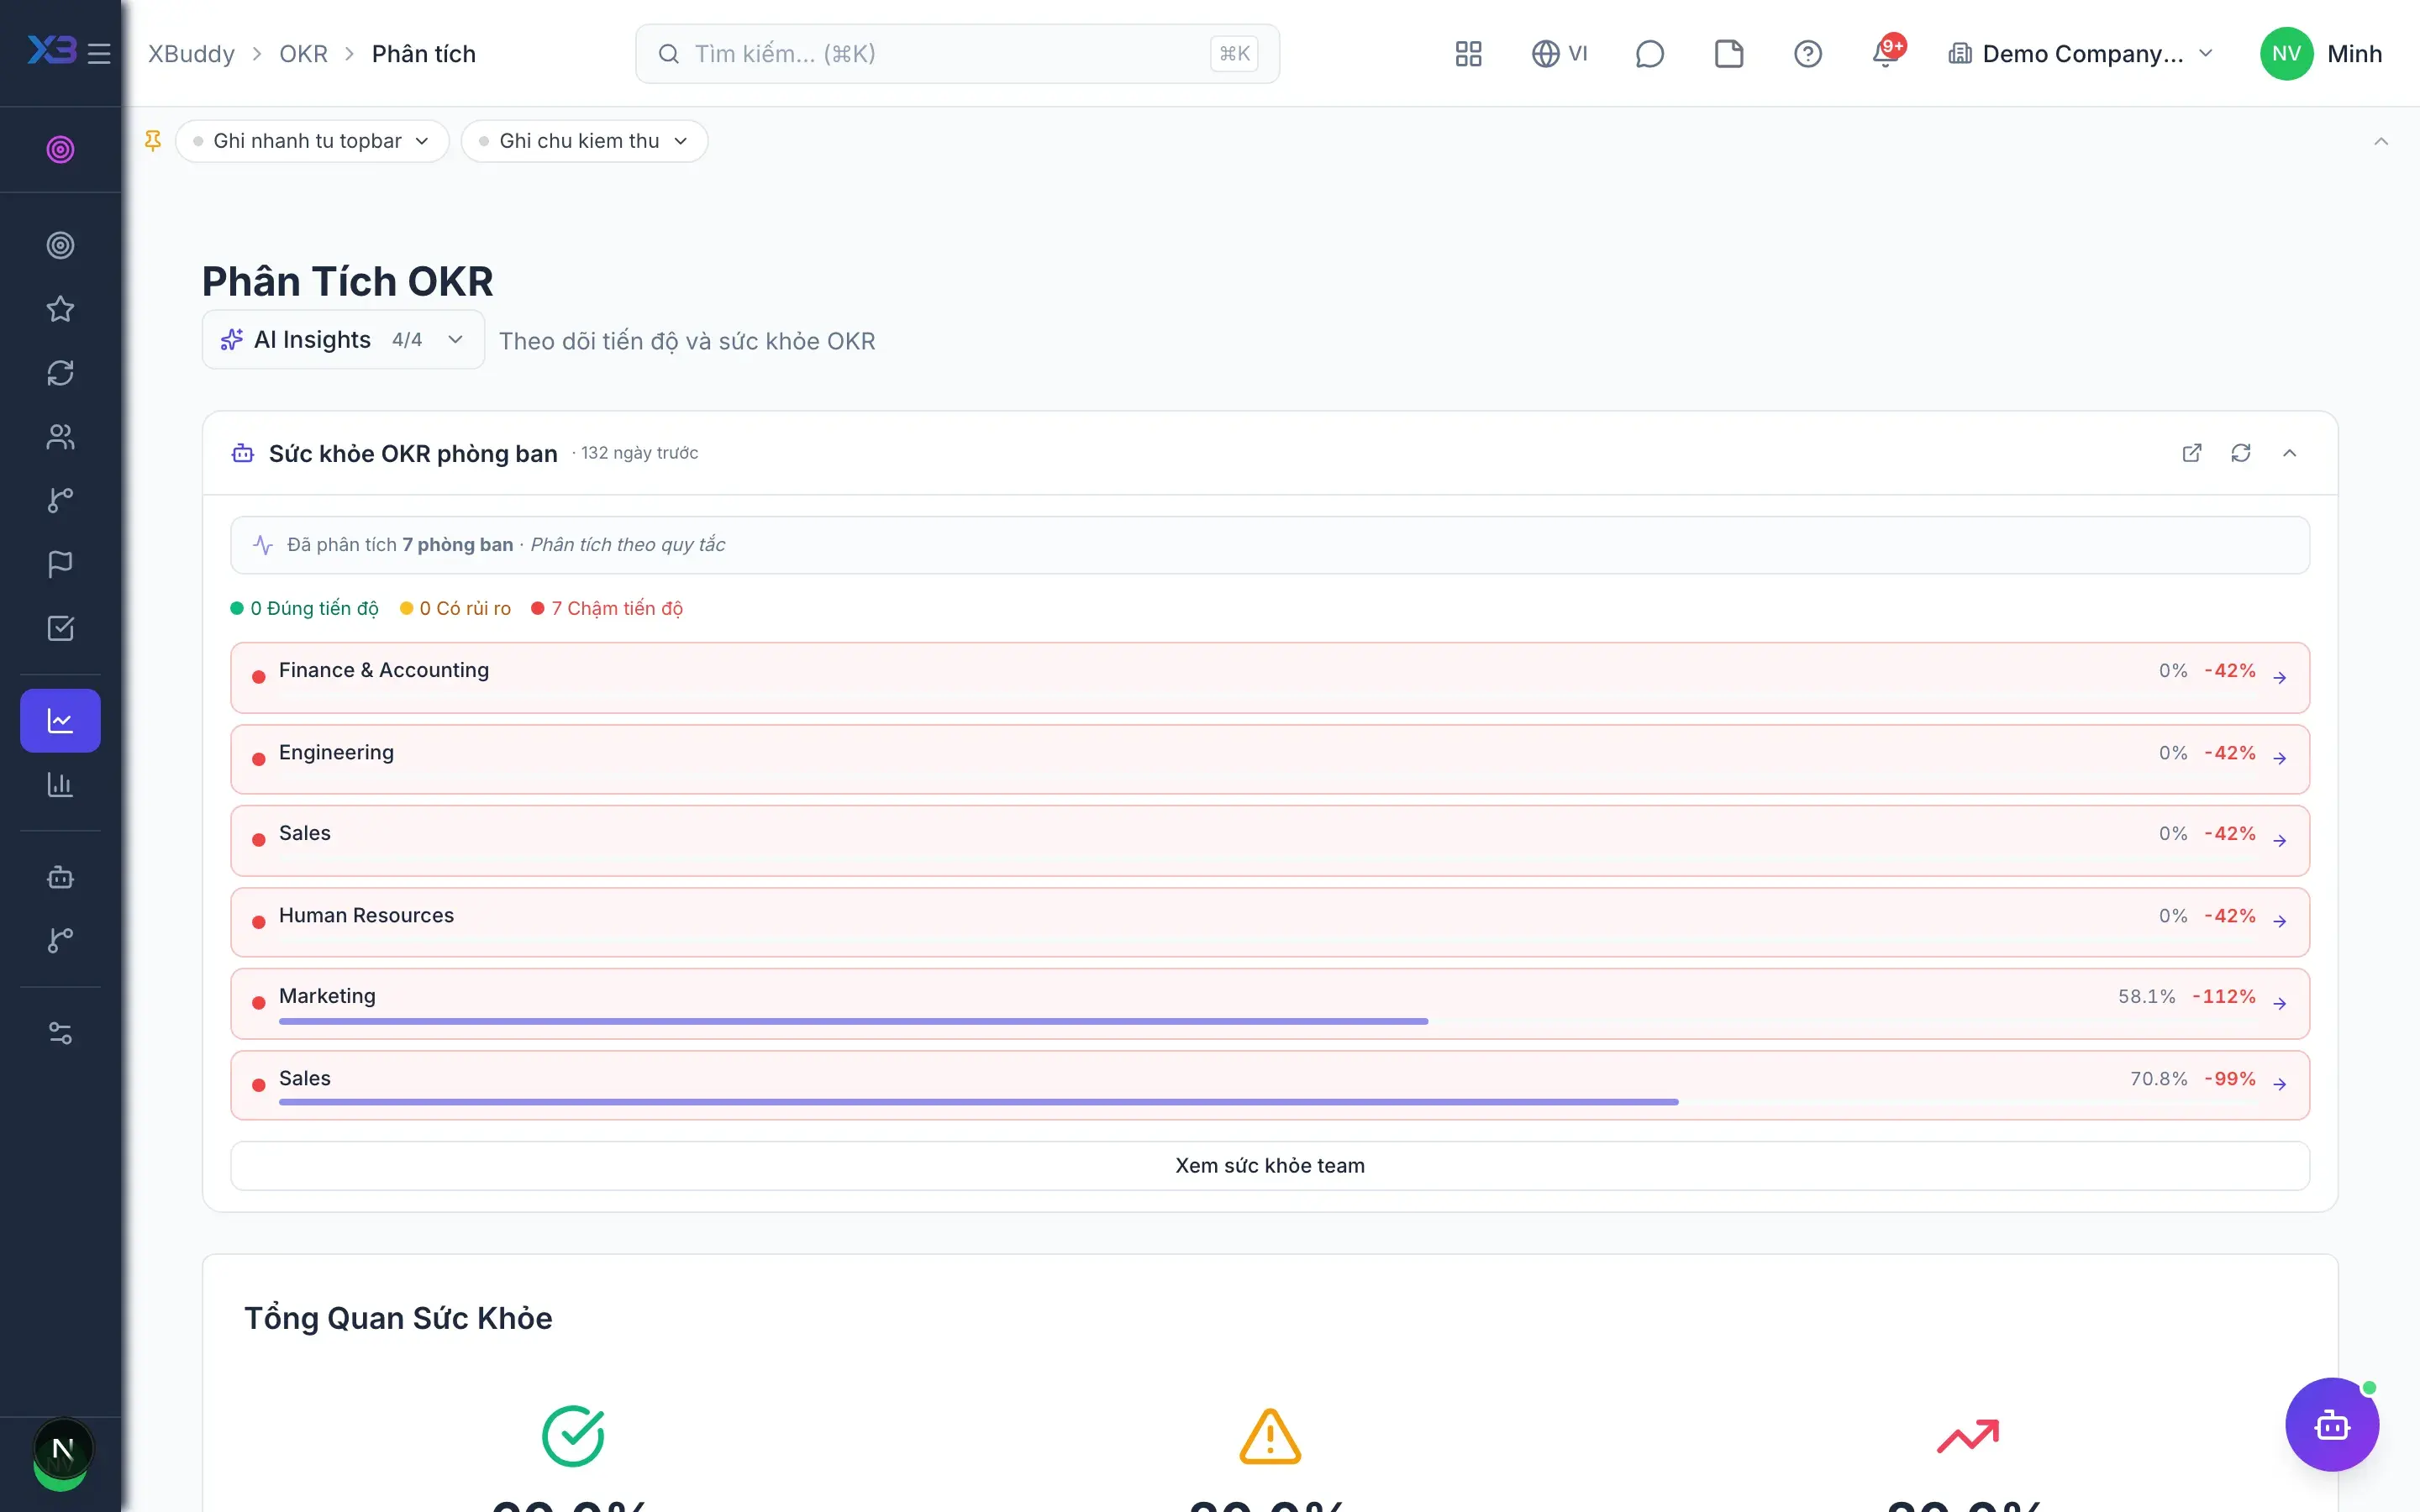This screenshot has width=2420, height=1512.
Task: Switch language via the VI globe button
Action: point(1559,53)
